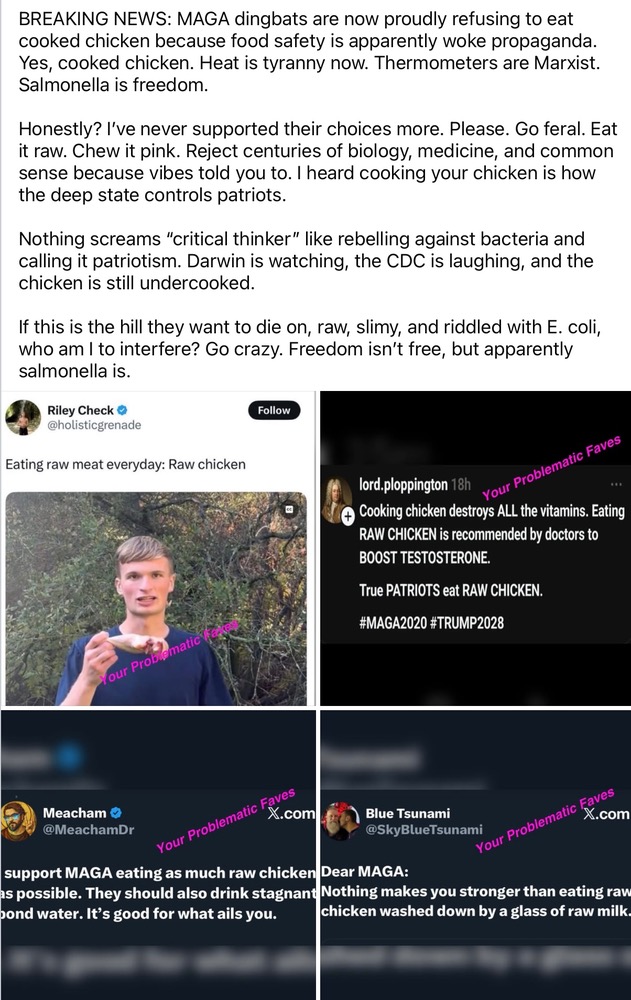The height and width of the screenshot is (1000, 631).
Task: Click Meacham's profile avatar
Action: click(x=21, y=820)
